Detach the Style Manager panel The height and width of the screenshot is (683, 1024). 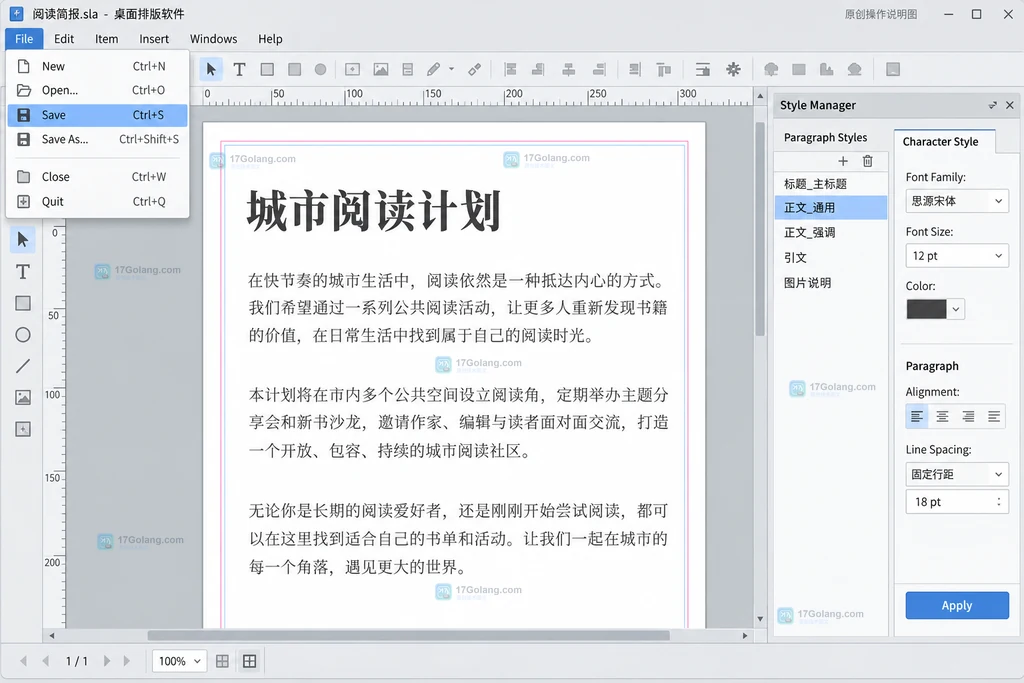tap(993, 105)
